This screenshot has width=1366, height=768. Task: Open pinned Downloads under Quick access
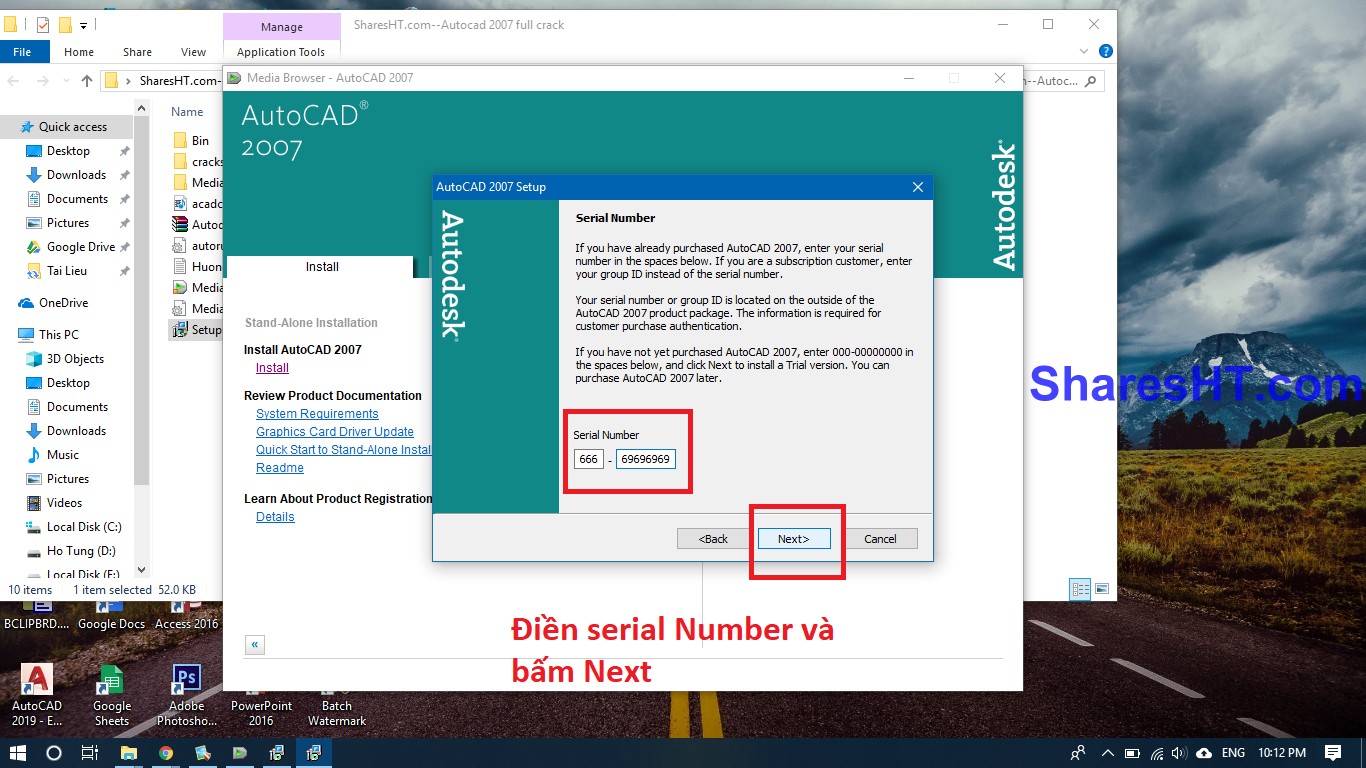pyautogui.click(x=76, y=175)
